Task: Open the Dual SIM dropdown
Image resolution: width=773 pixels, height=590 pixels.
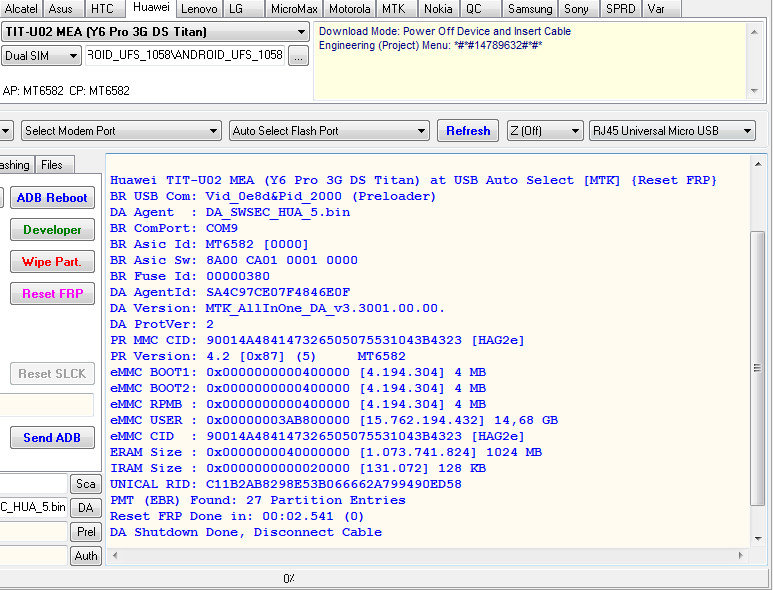Action: coord(41,56)
